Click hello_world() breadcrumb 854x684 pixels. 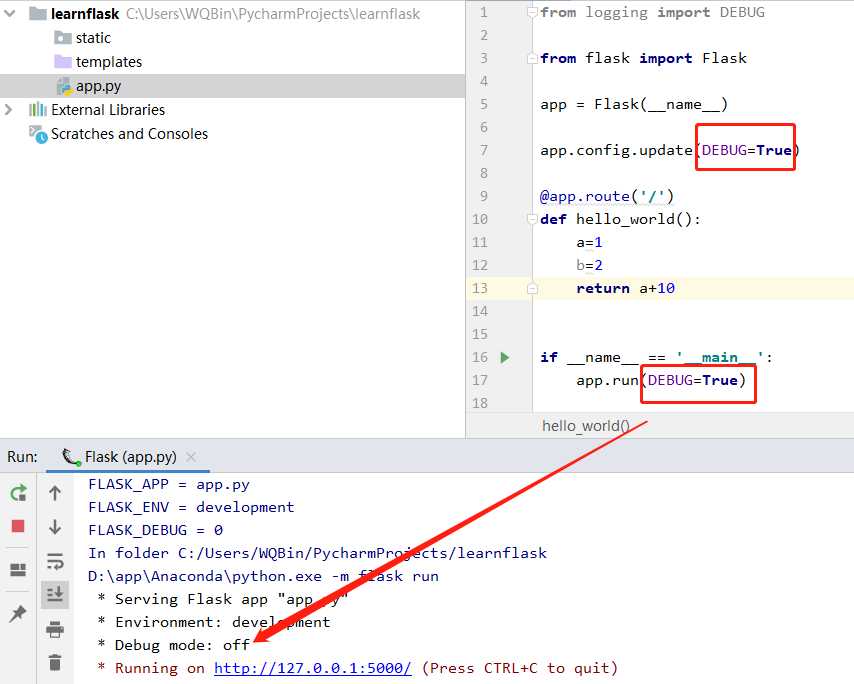586,426
